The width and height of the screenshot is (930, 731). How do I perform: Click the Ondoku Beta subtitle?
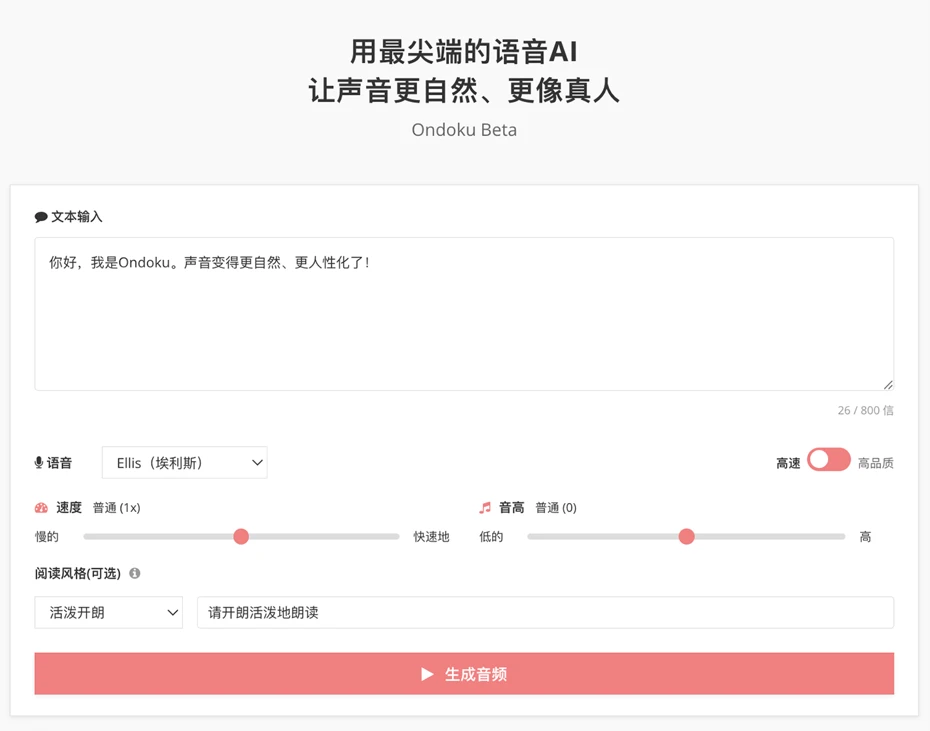(464, 130)
